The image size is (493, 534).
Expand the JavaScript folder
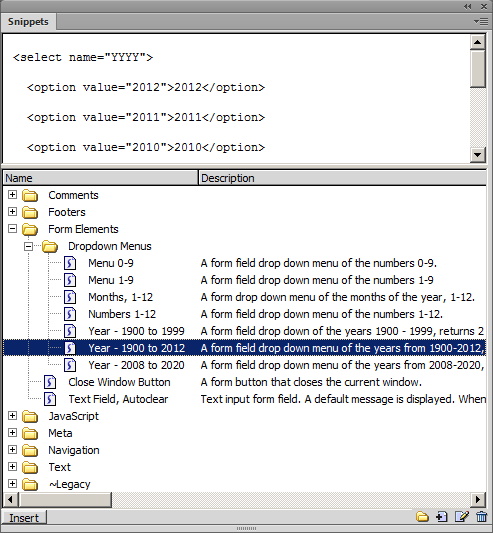(x=12, y=416)
